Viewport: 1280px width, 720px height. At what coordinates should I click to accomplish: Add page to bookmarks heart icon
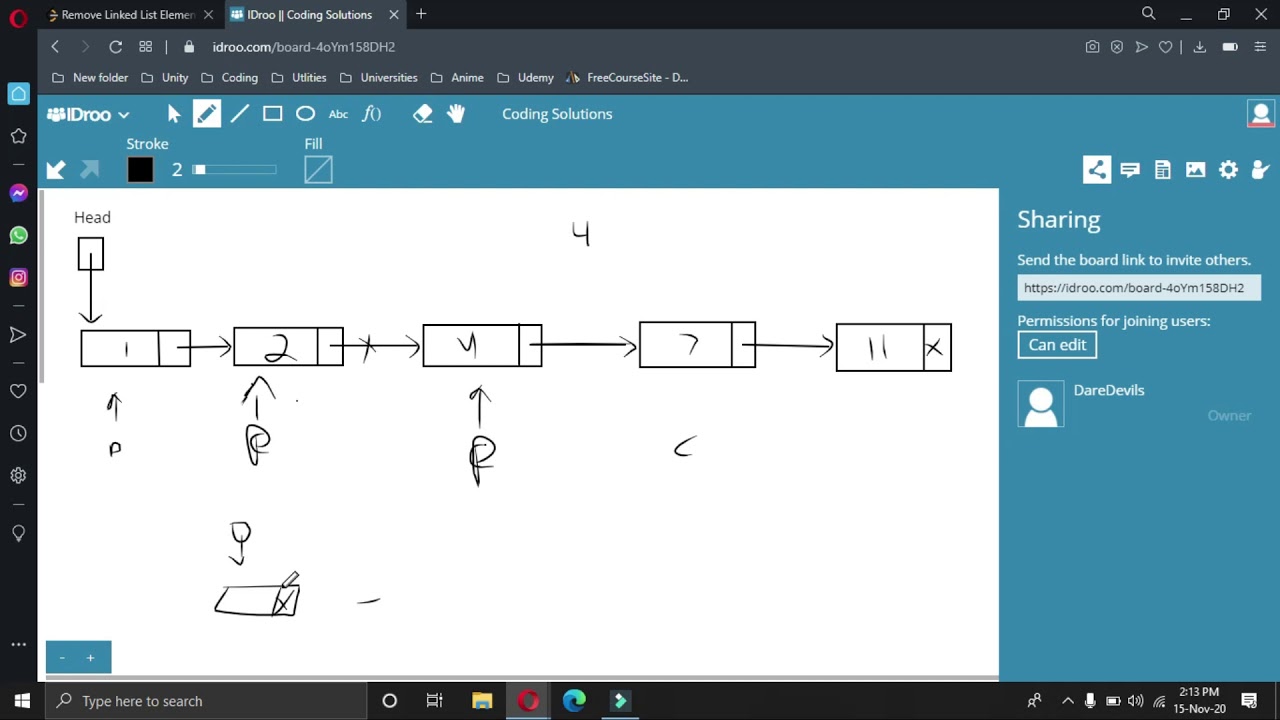[1165, 47]
